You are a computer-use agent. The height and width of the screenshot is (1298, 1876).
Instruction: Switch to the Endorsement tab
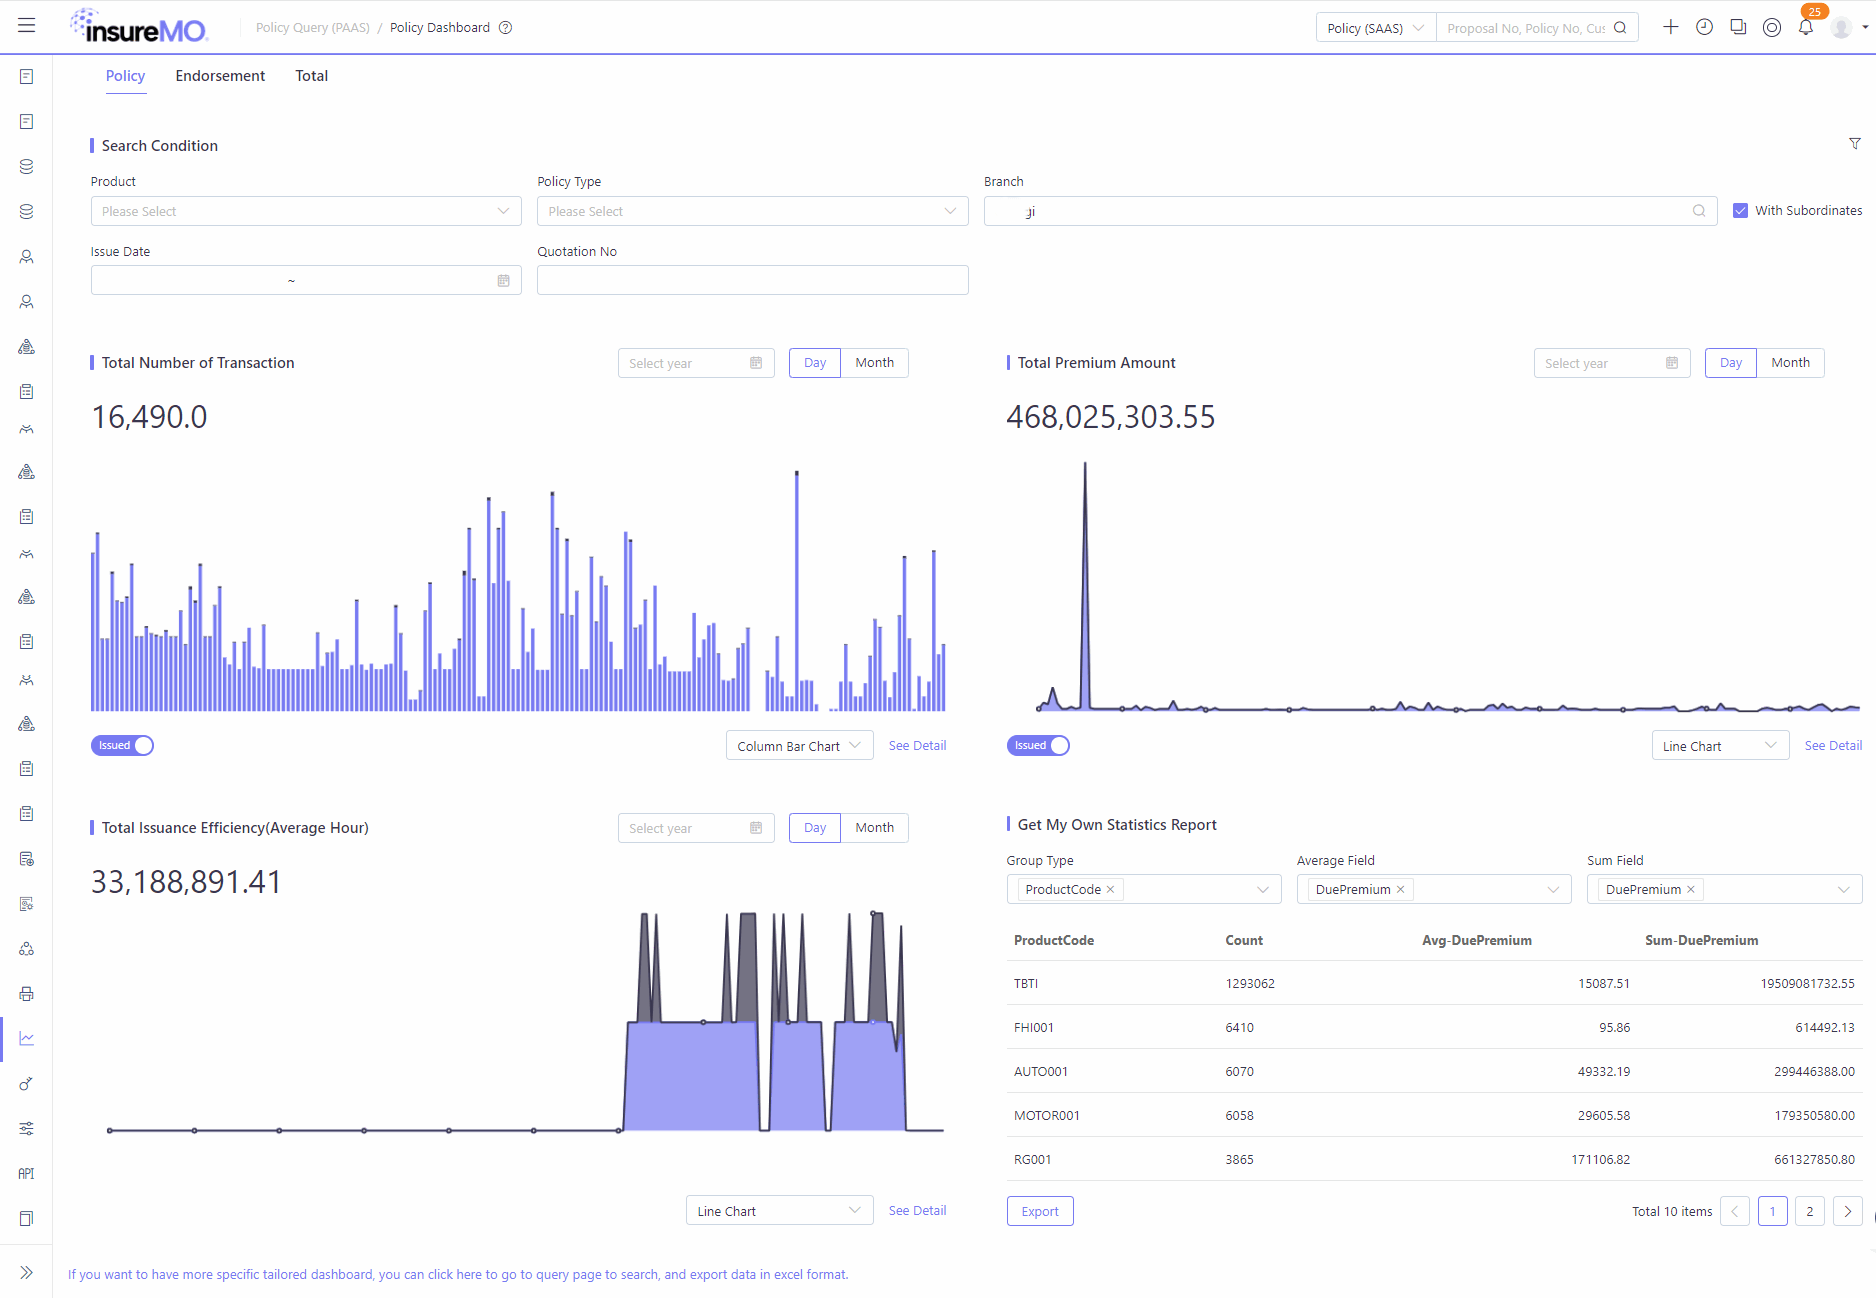220,76
